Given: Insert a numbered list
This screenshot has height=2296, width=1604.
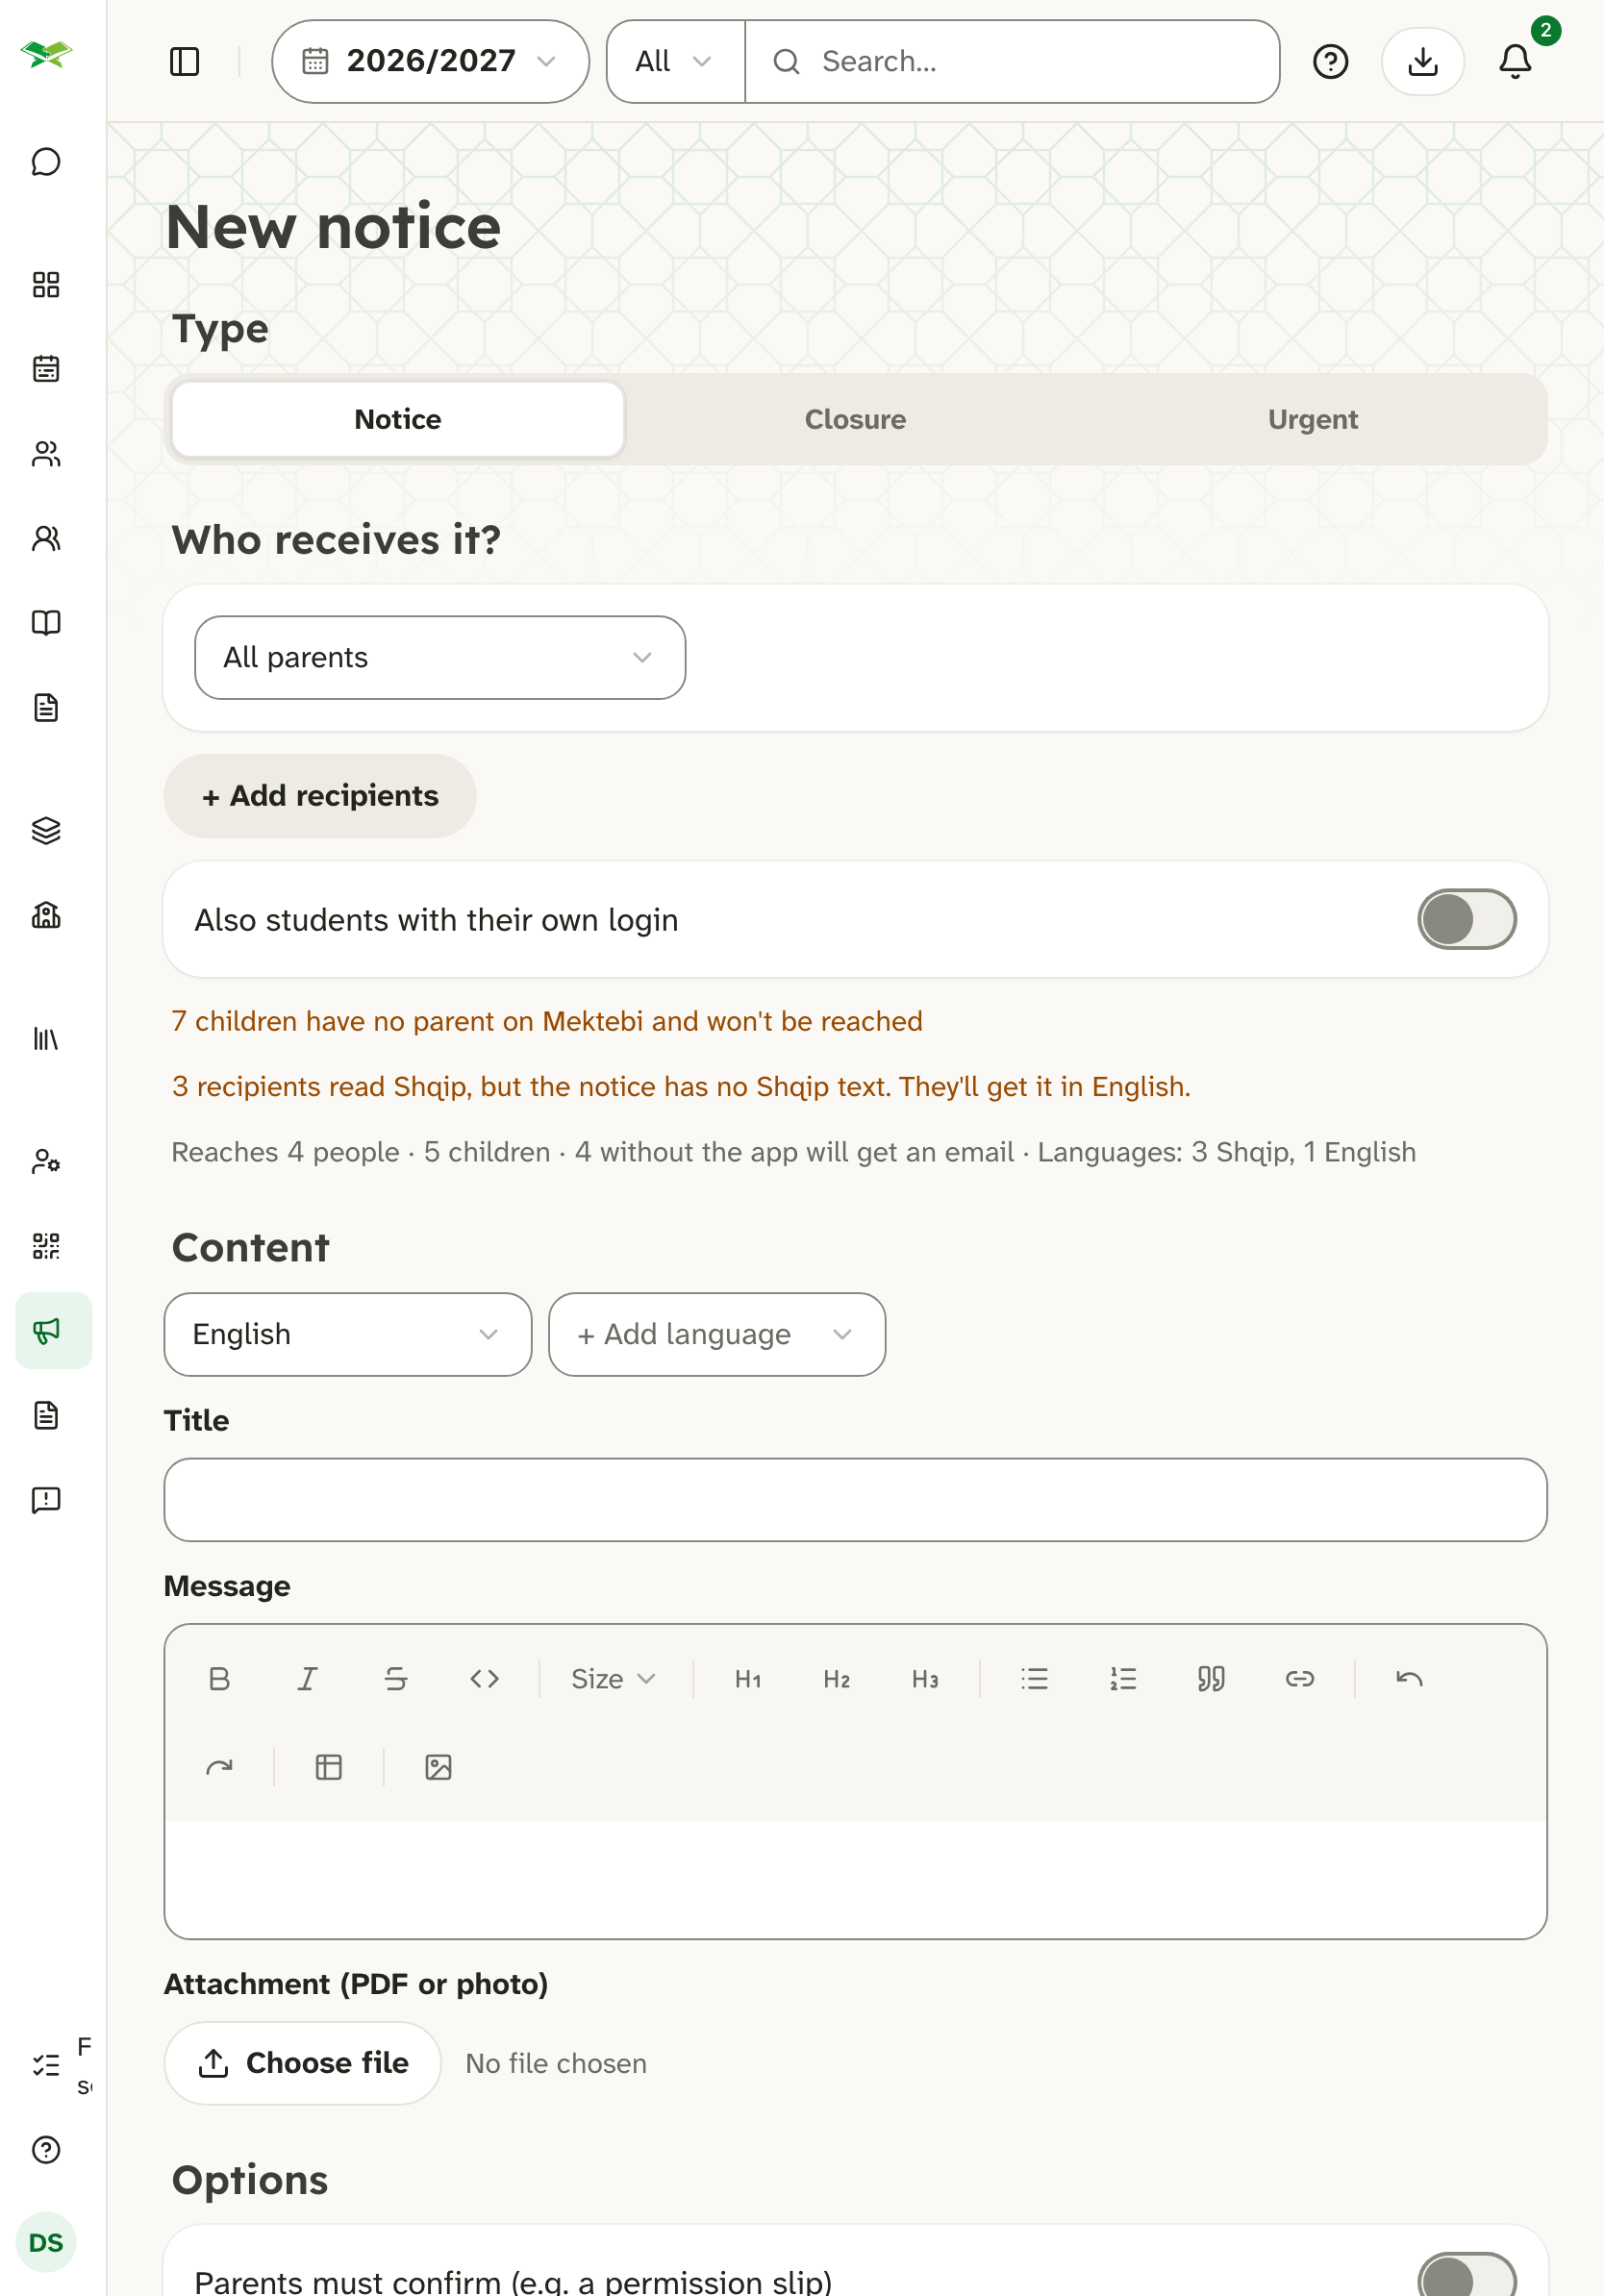Looking at the screenshot, I should 1123,1679.
